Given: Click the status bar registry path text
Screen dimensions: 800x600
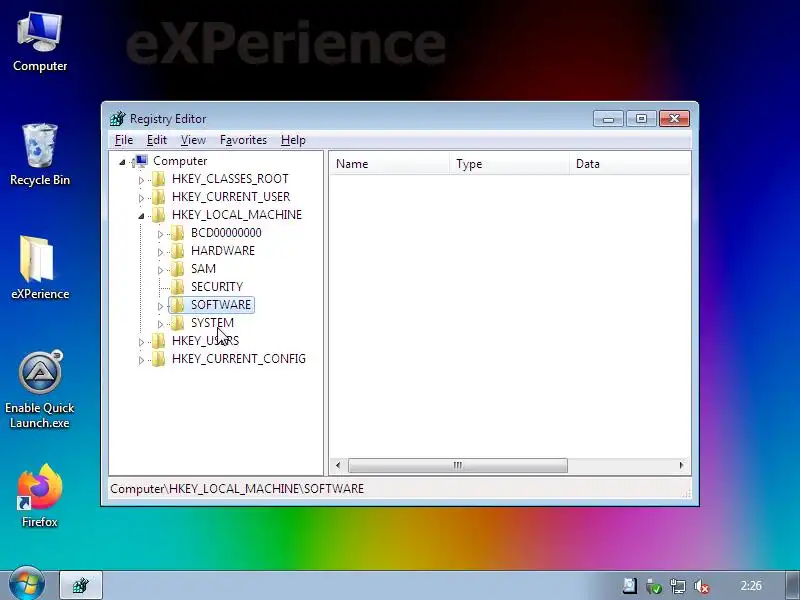Looking at the screenshot, I should click(237, 489).
